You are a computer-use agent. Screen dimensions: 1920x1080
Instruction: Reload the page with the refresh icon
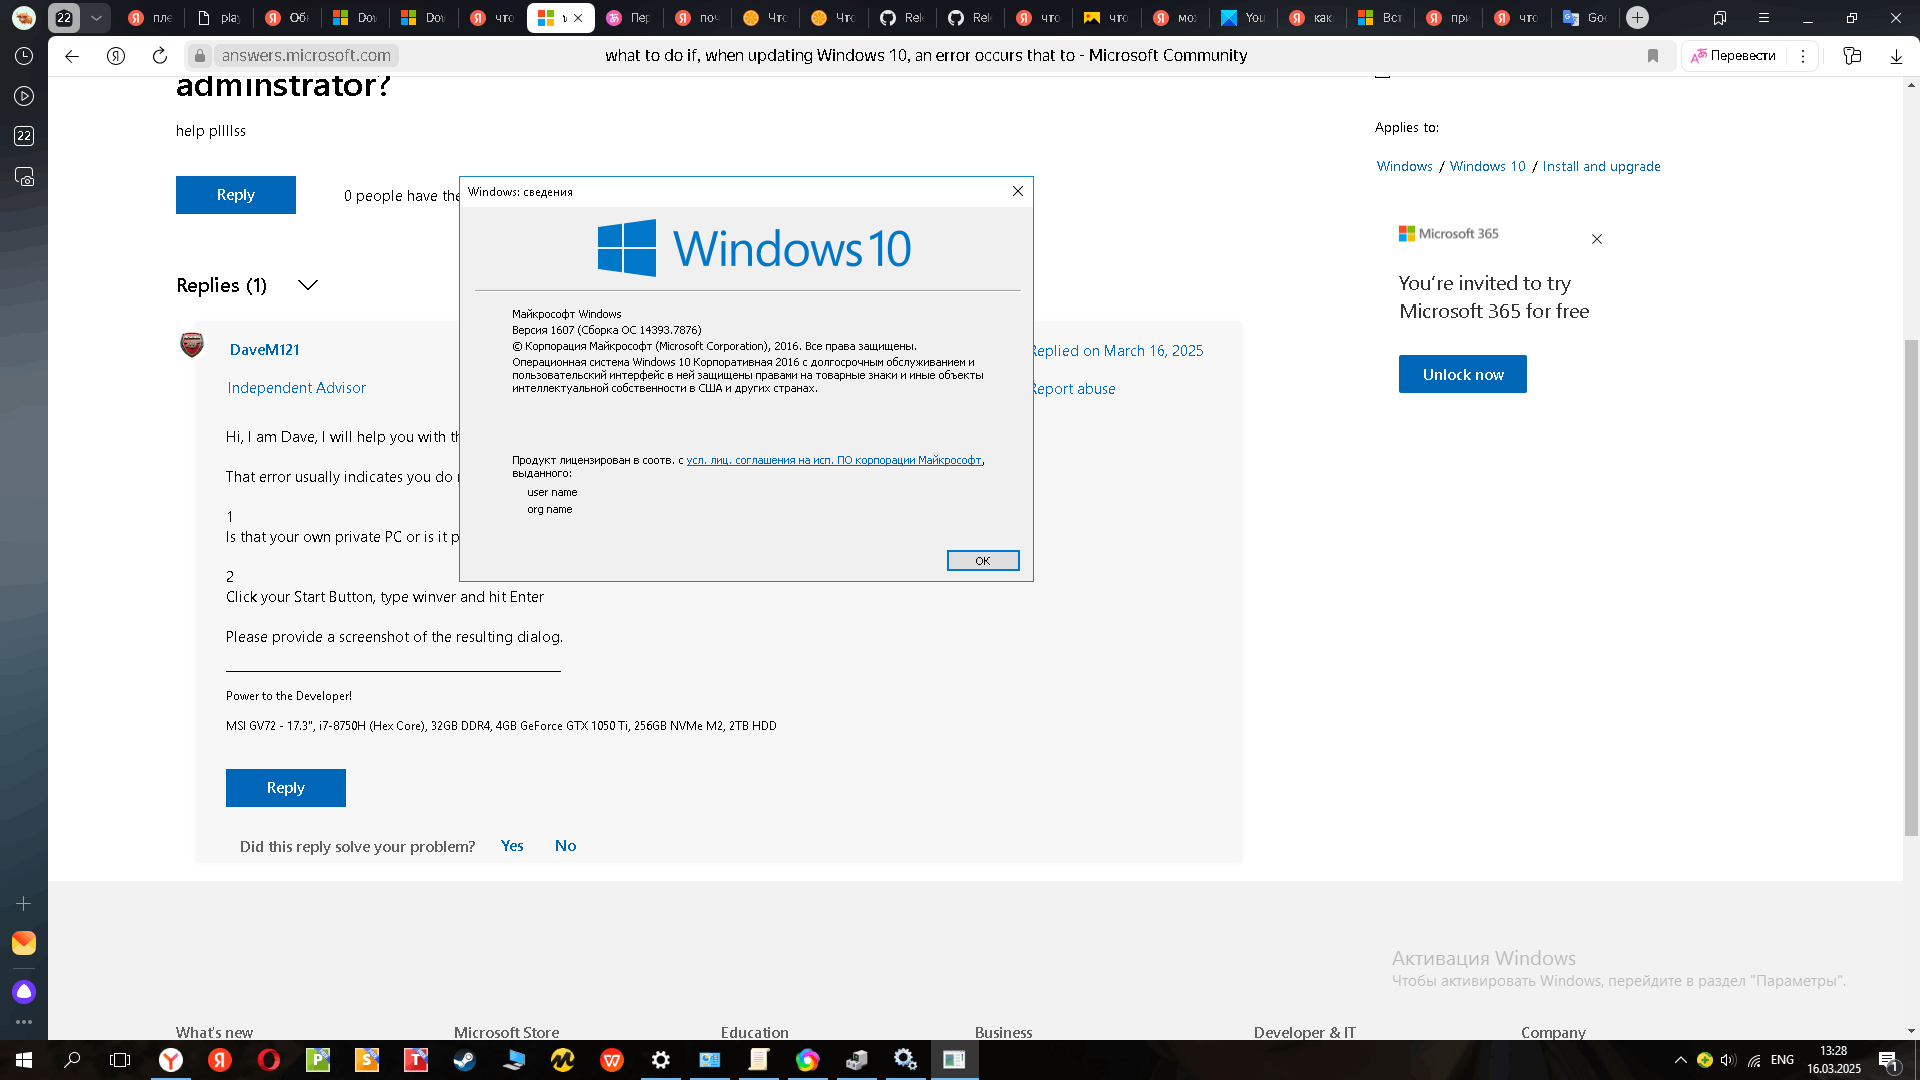click(x=160, y=56)
